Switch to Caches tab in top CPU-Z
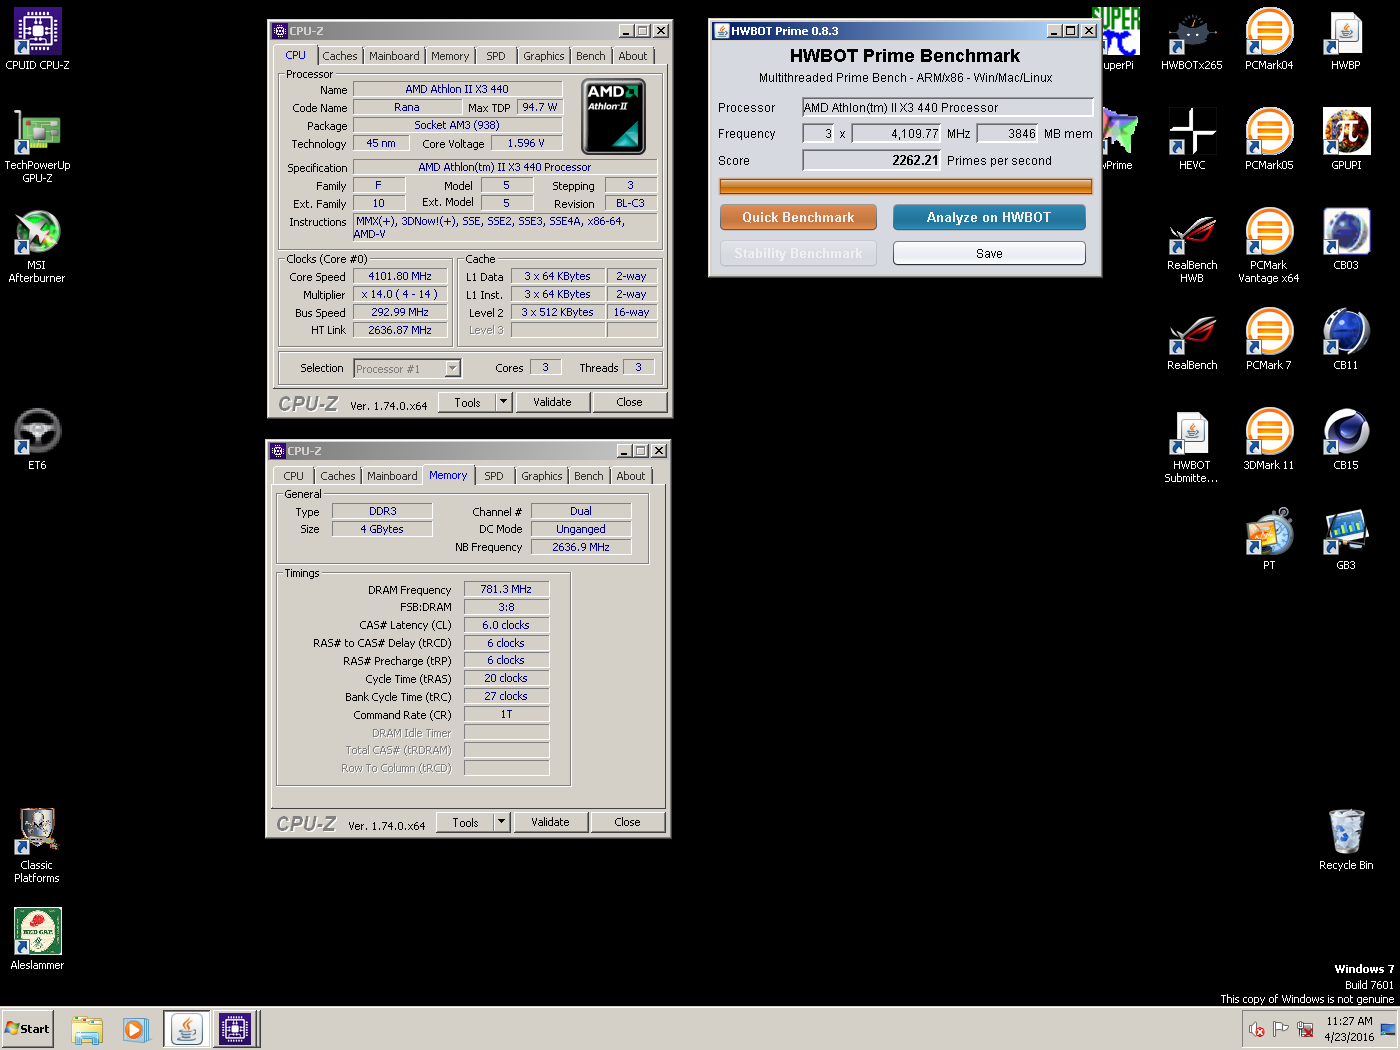The height and width of the screenshot is (1050, 1400). pyautogui.click(x=340, y=56)
